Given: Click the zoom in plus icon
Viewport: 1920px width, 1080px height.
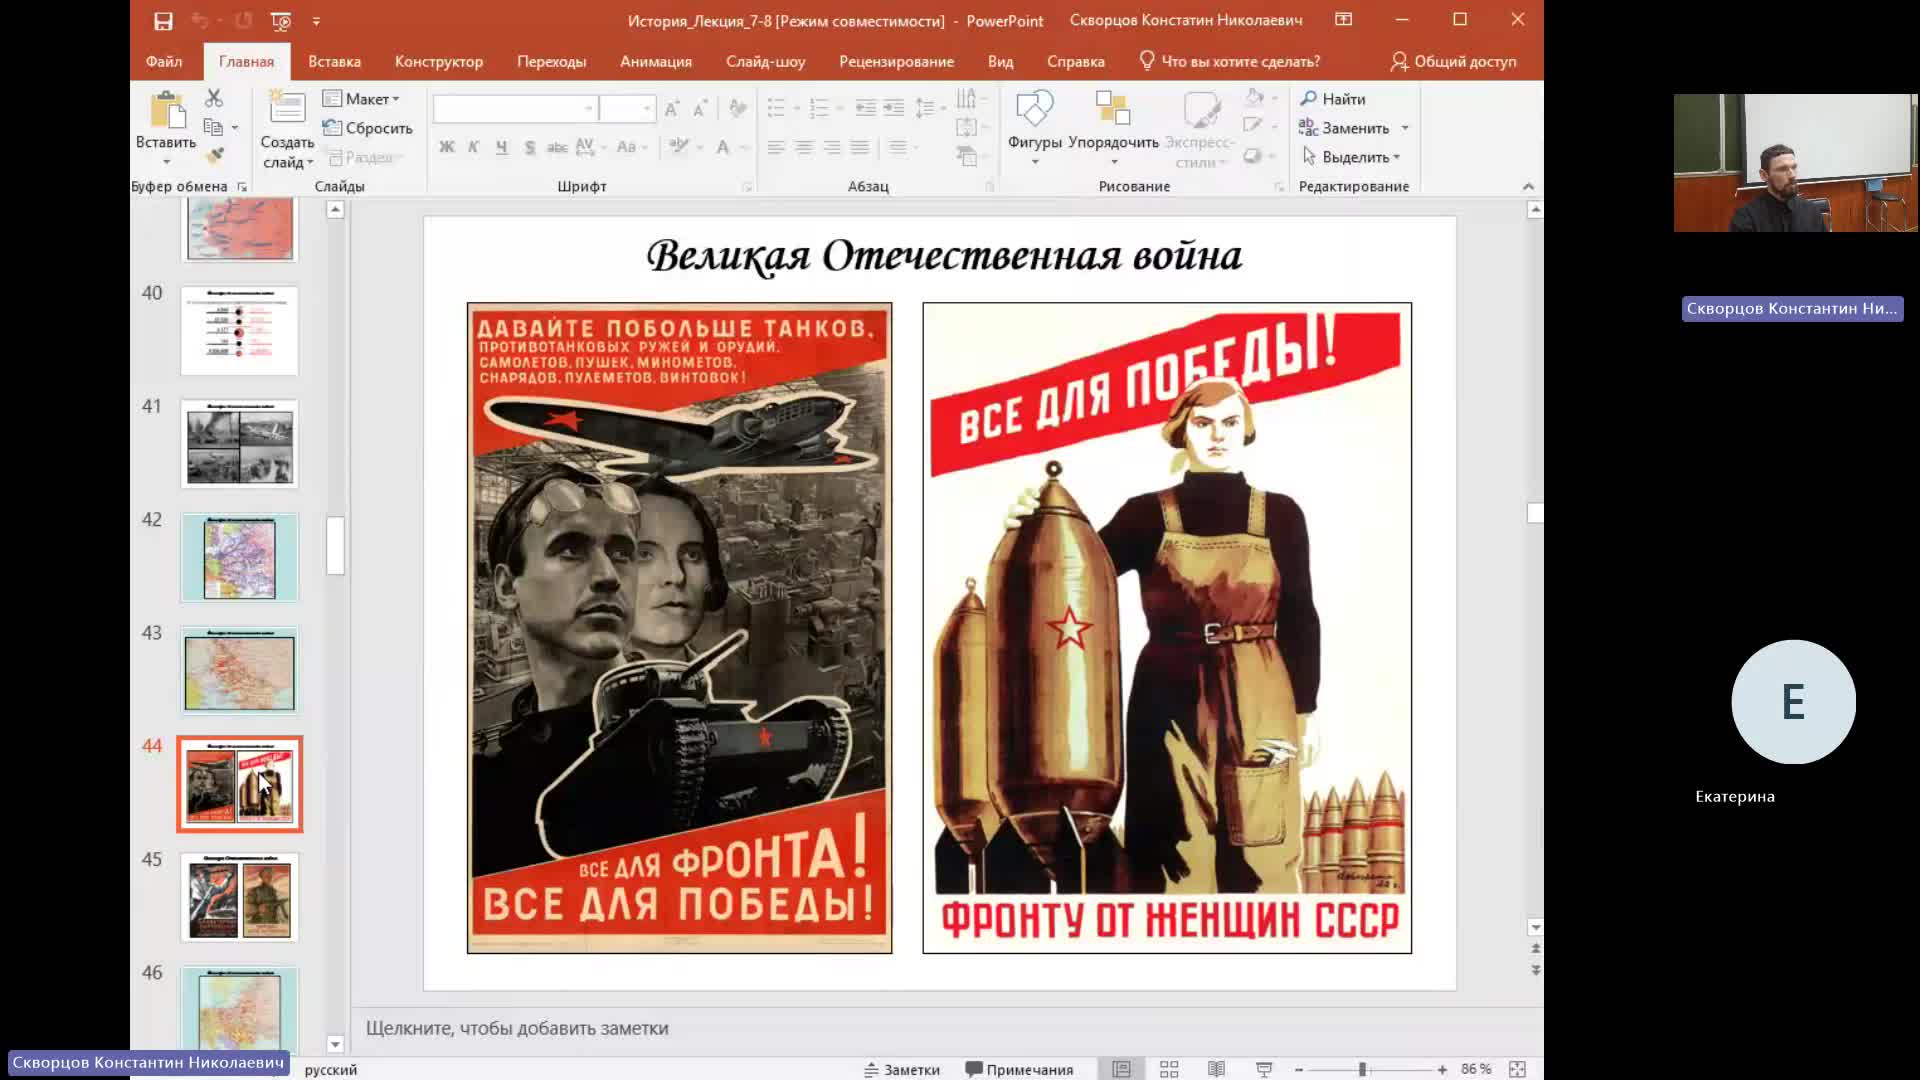Looking at the screenshot, I should point(1442,1069).
